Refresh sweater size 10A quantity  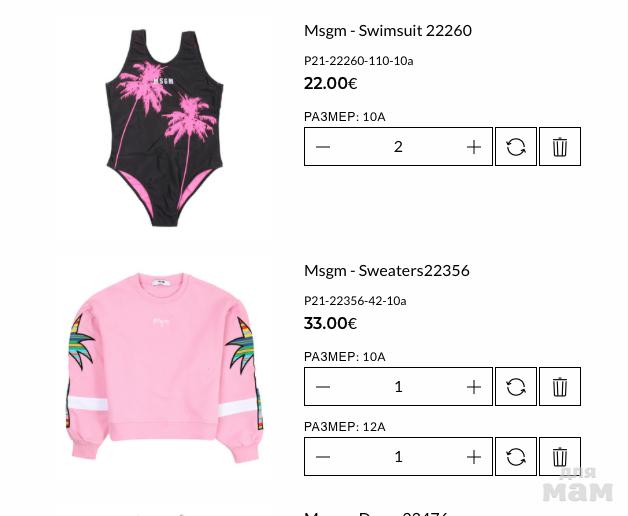coord(516,387)
